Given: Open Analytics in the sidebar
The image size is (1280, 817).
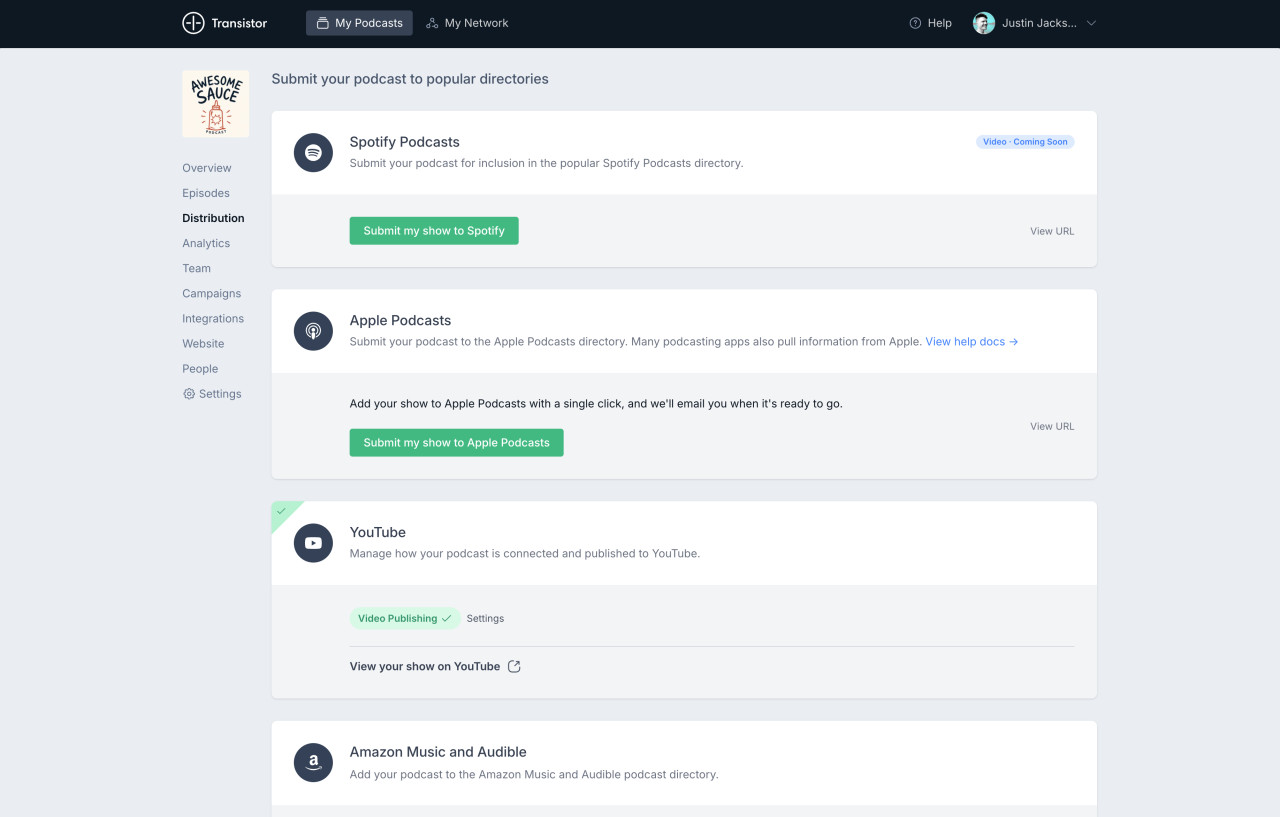Looking at the screenshot, I should click(x=206, y=243).
